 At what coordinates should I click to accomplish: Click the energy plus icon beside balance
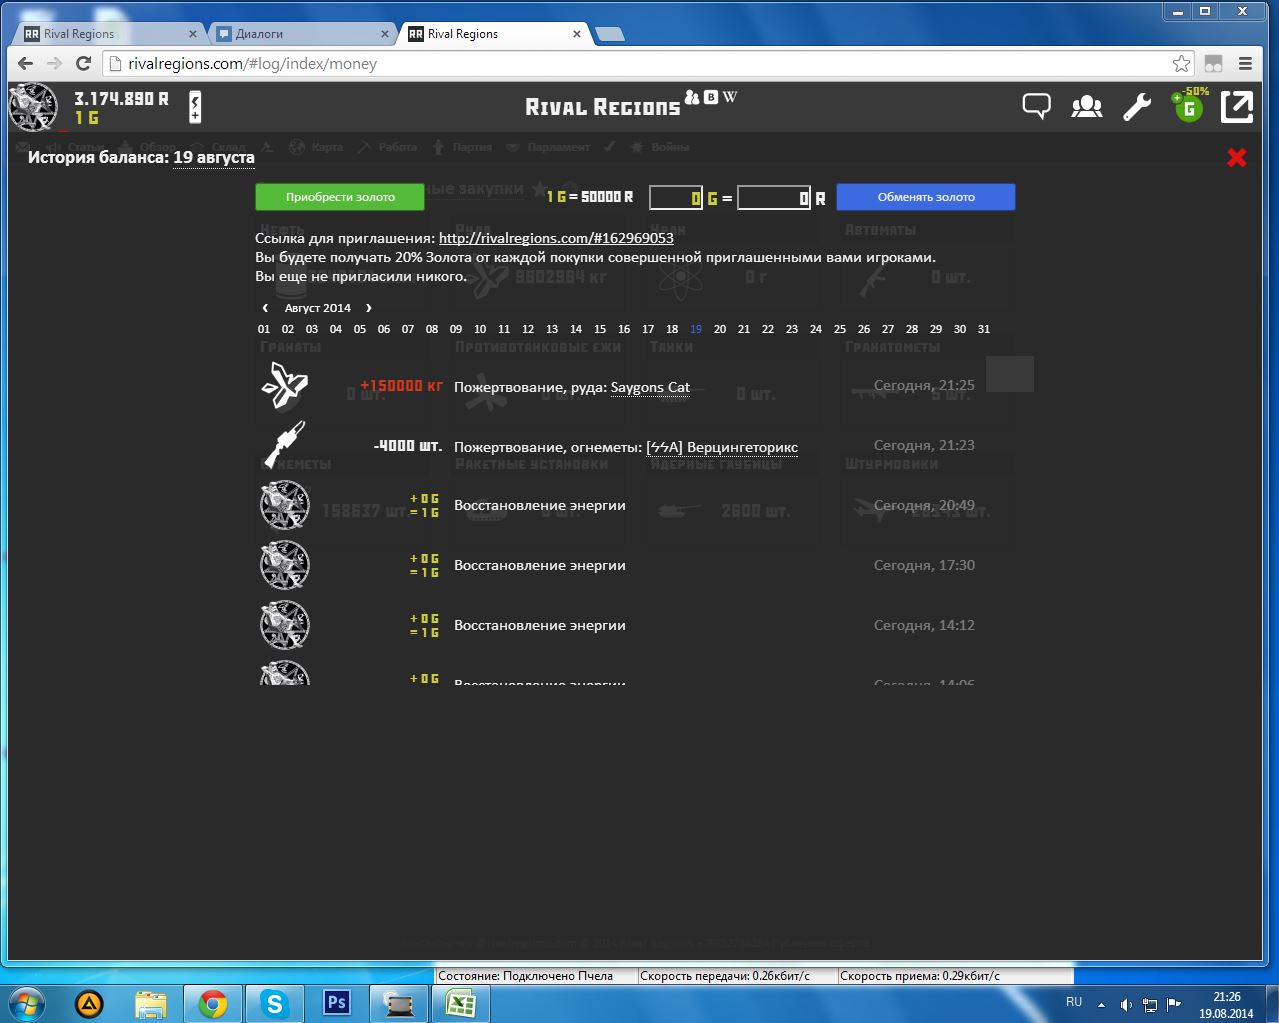[195, 107]
